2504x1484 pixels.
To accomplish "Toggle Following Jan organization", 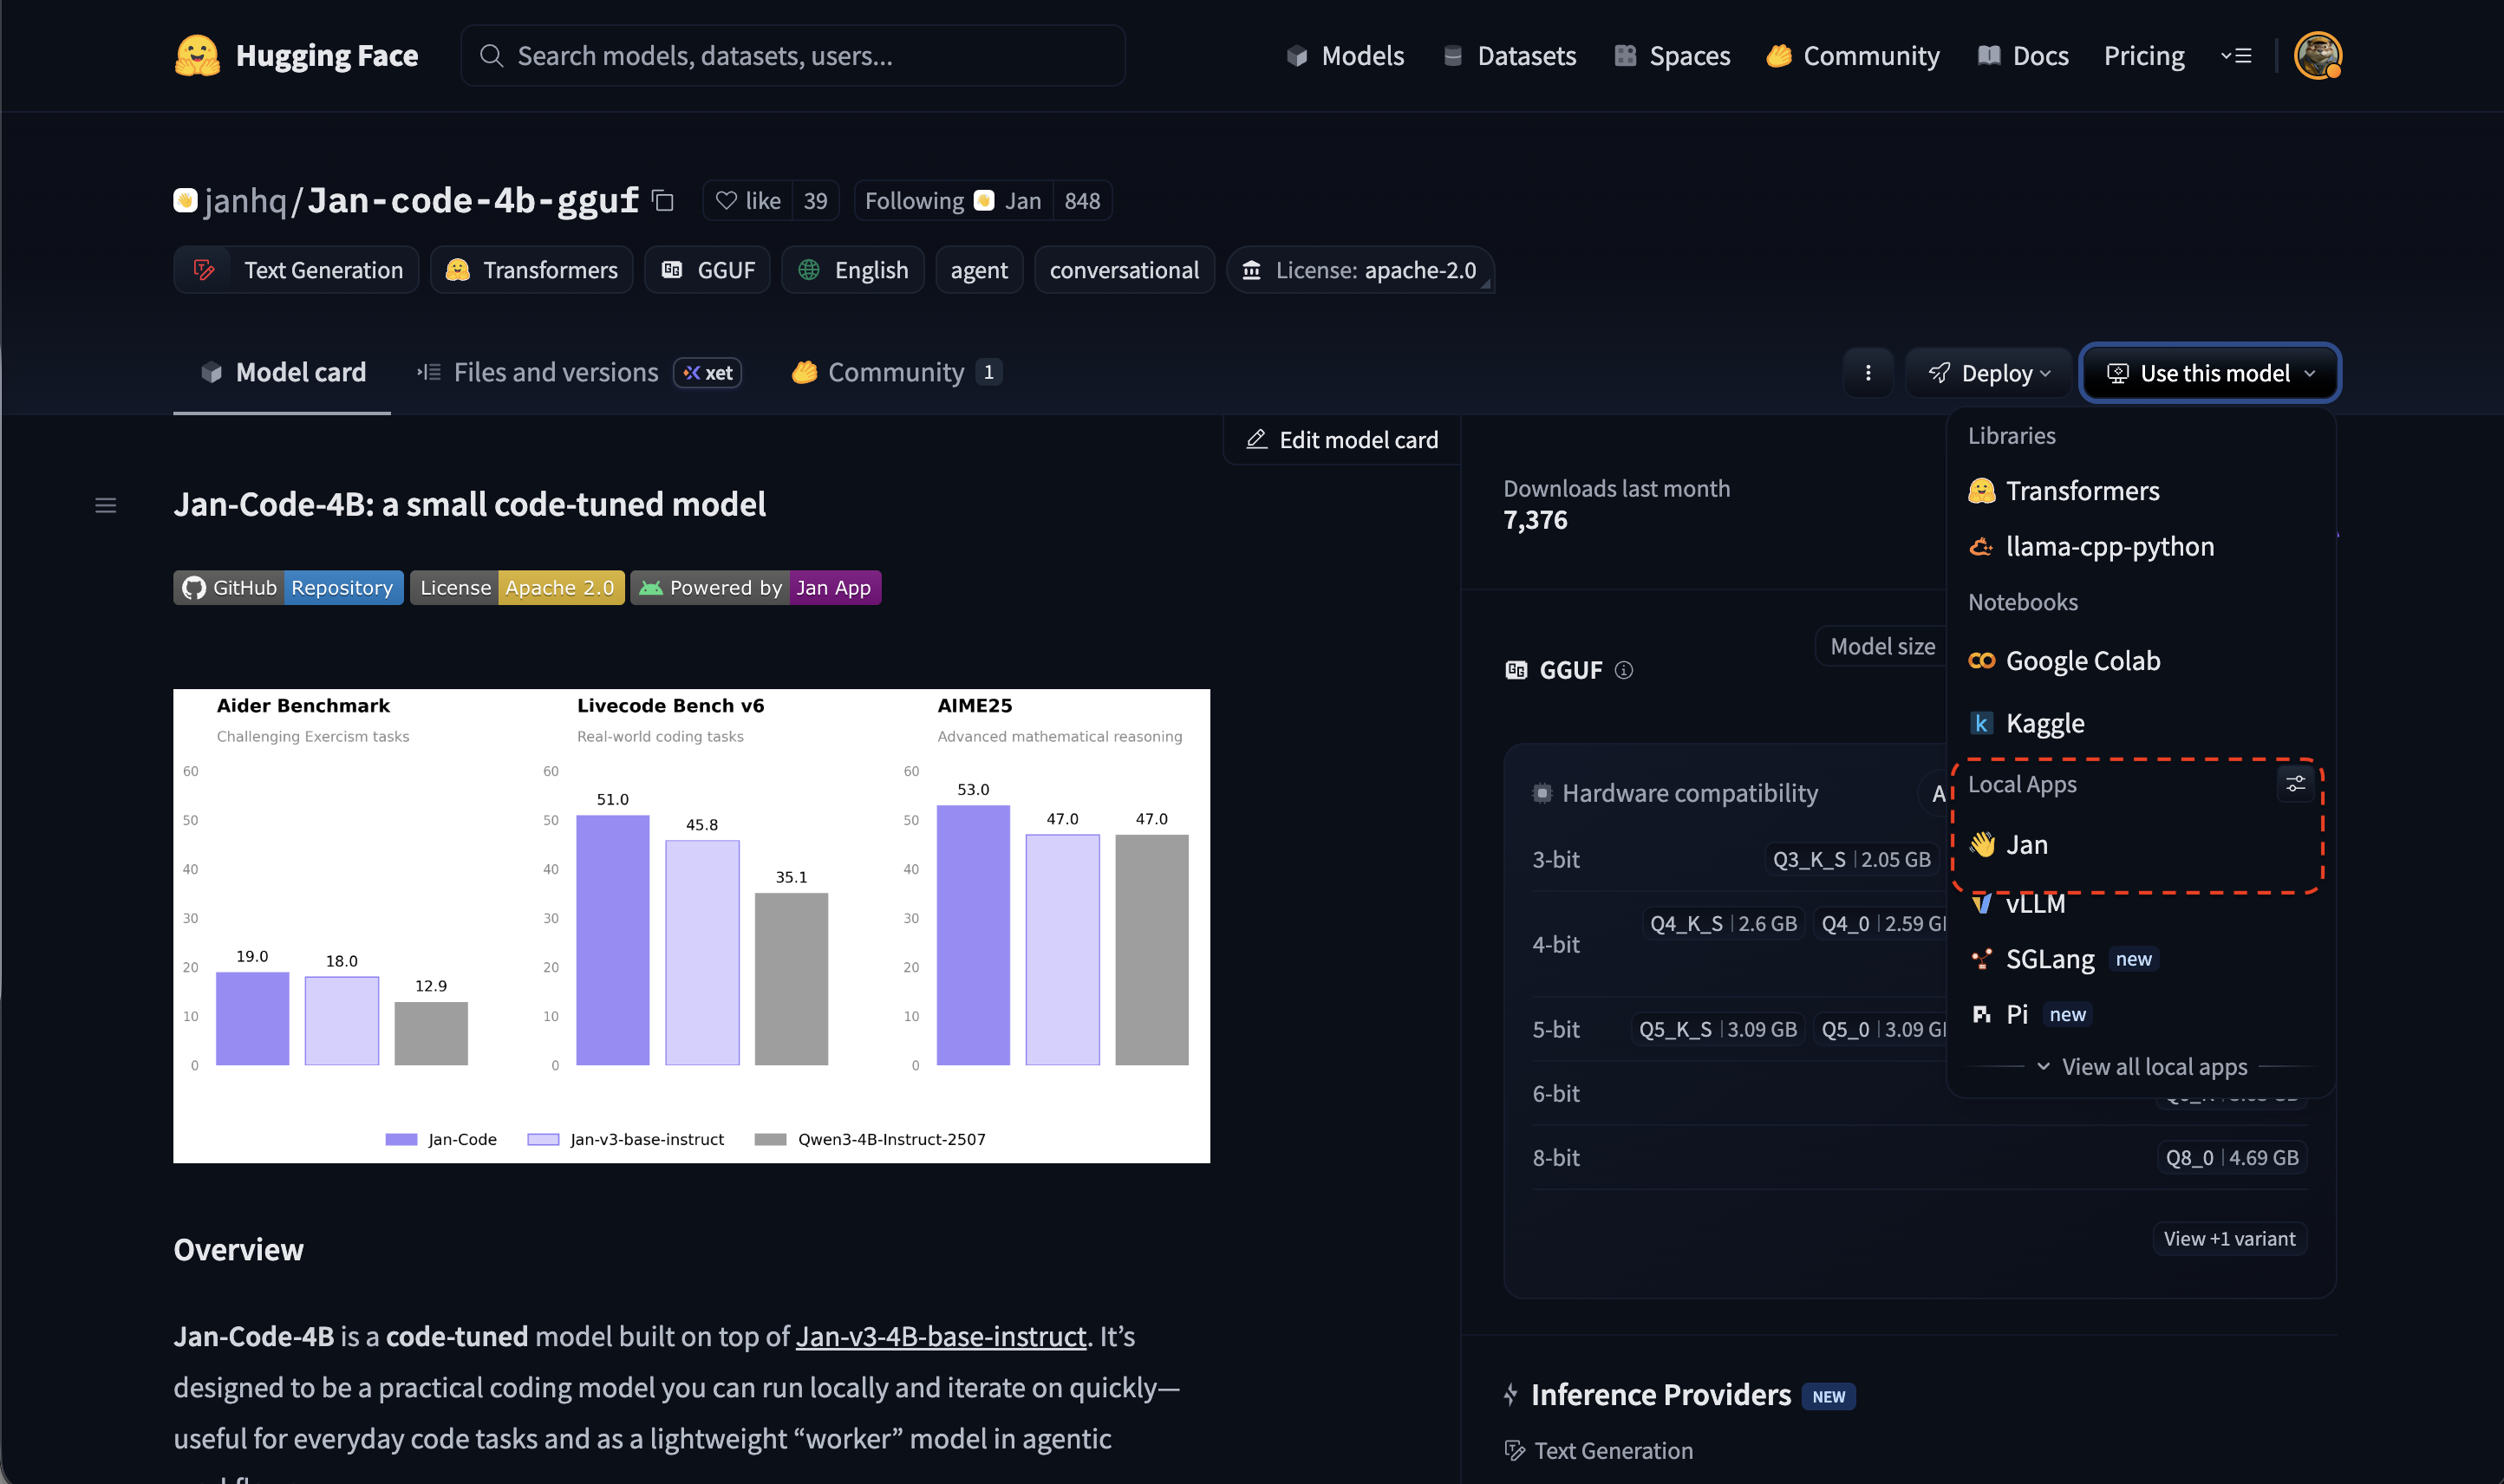I will pos(952,201).
